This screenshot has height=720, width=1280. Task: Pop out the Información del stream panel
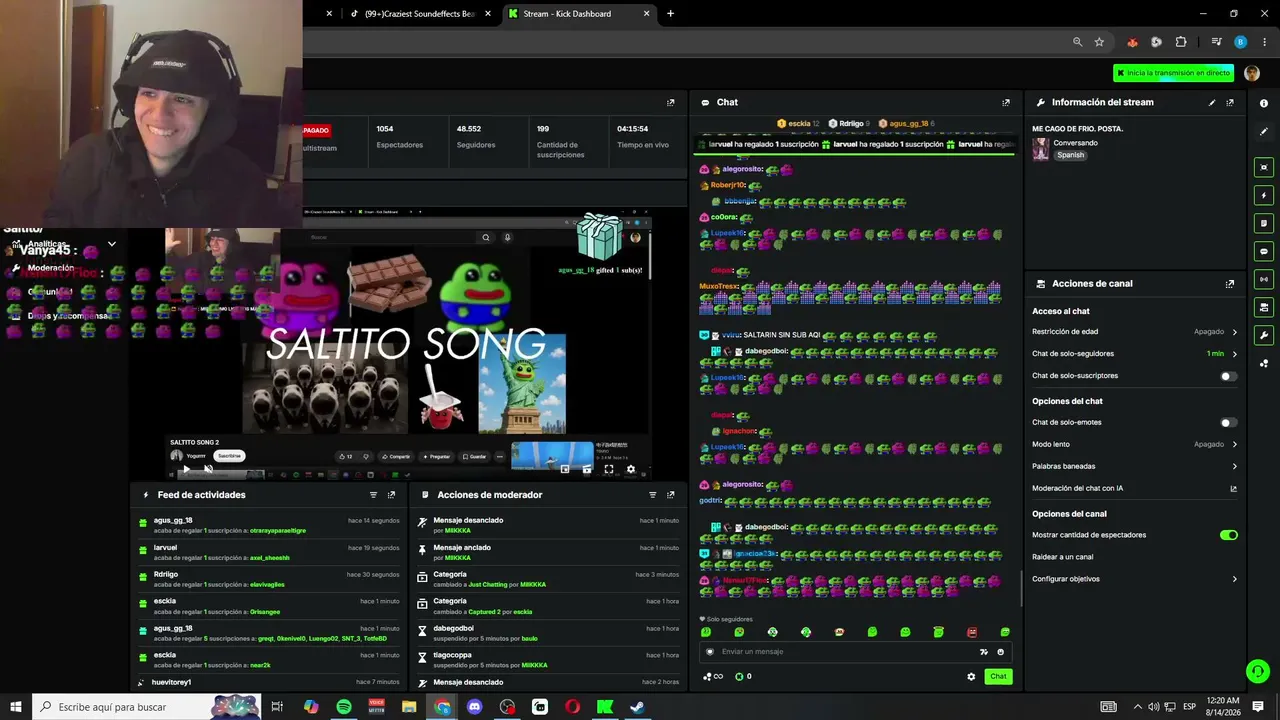click(x=1230, y=102)
